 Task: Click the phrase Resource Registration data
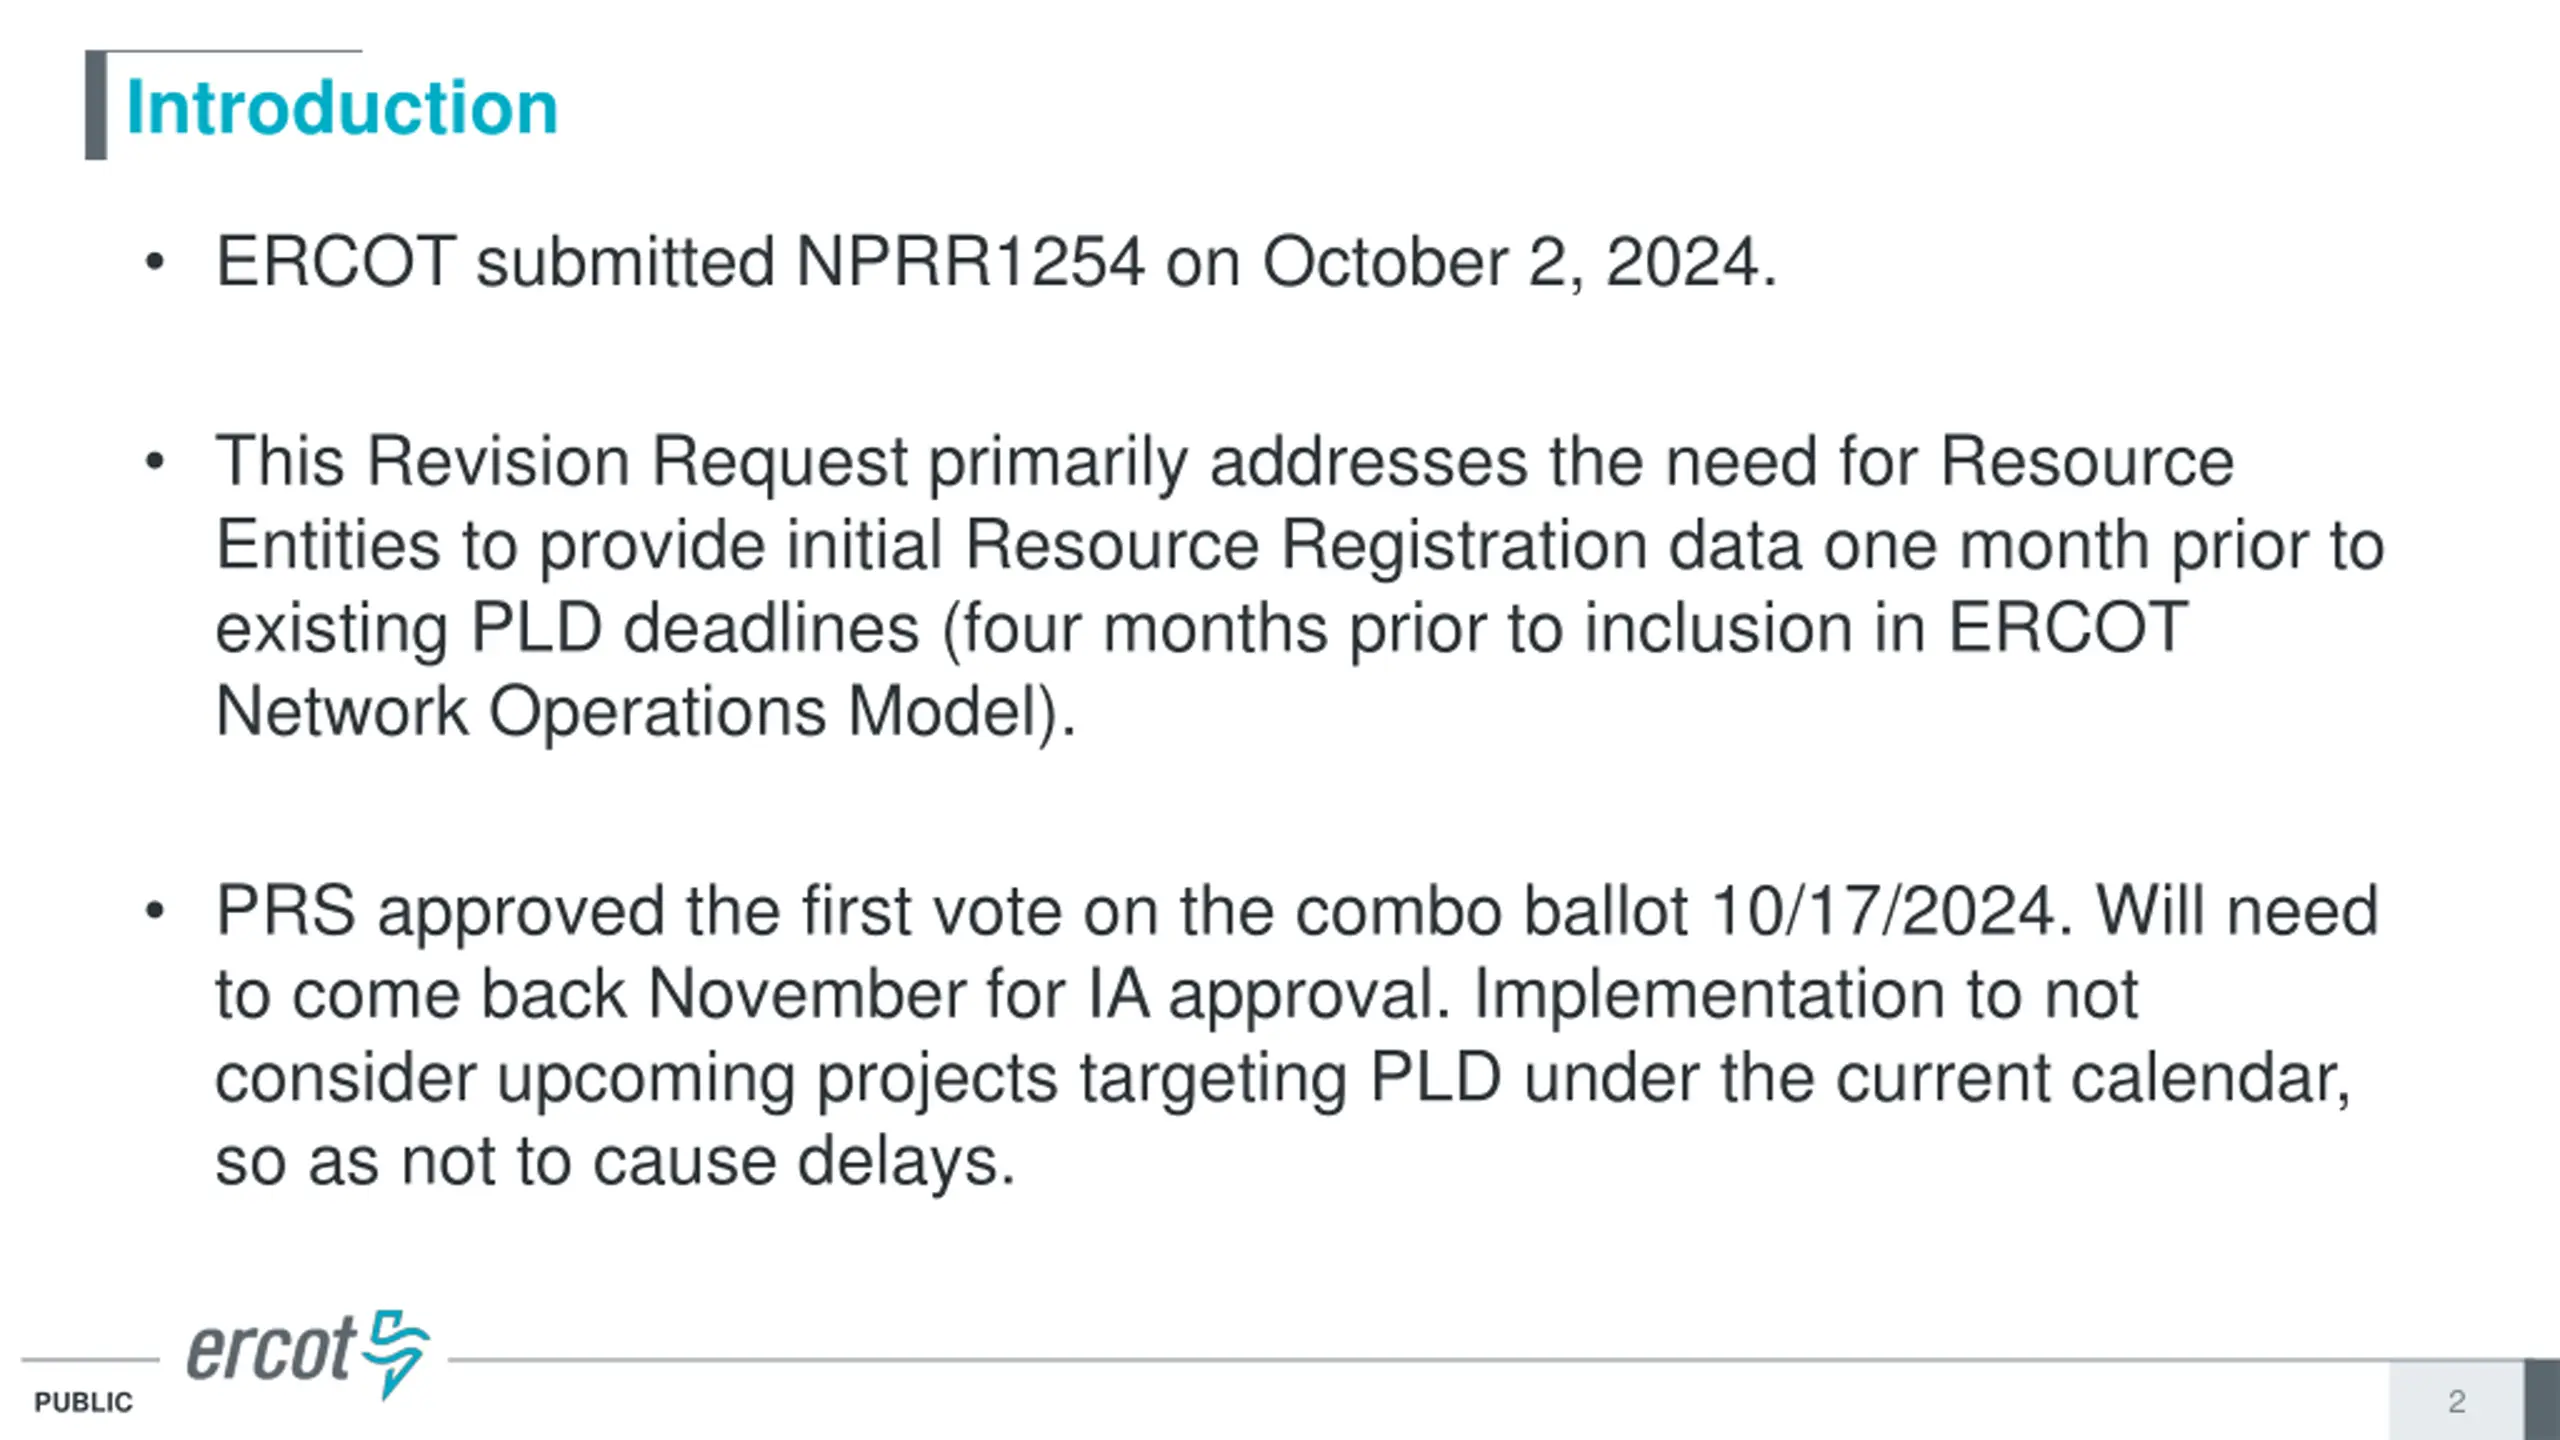point(1383,546)
